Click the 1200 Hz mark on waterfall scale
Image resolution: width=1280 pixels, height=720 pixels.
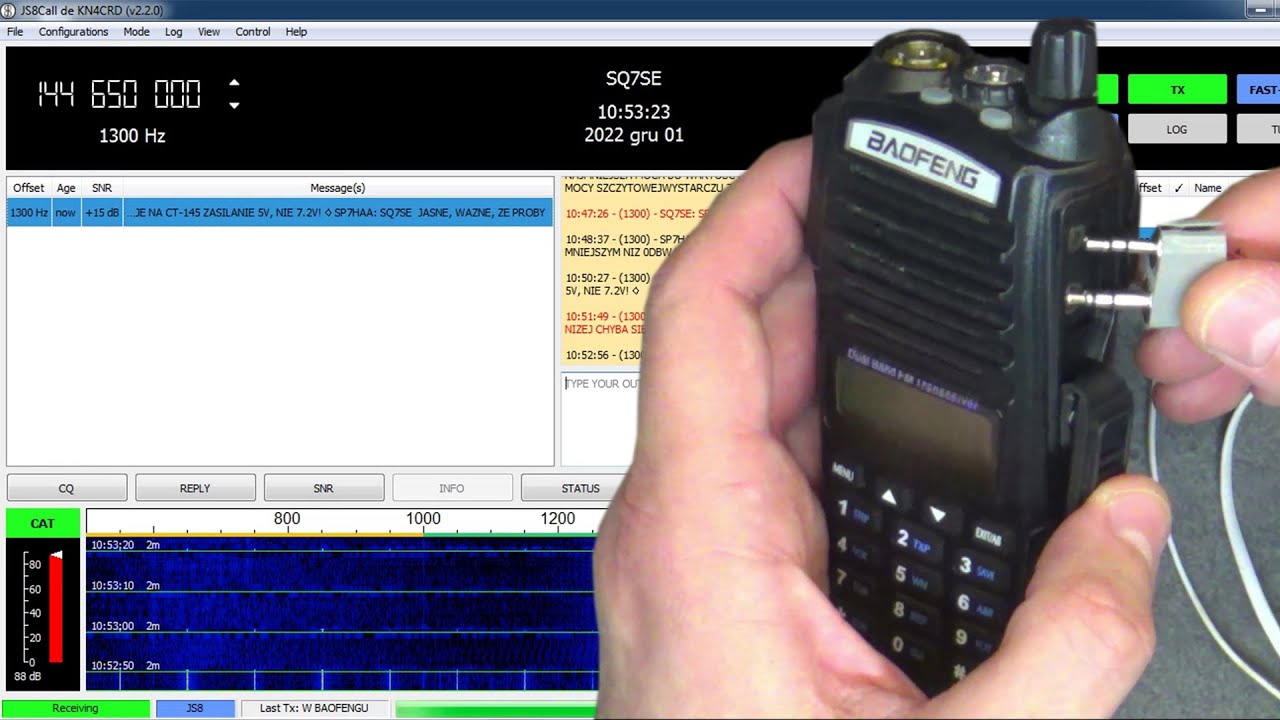557,518
